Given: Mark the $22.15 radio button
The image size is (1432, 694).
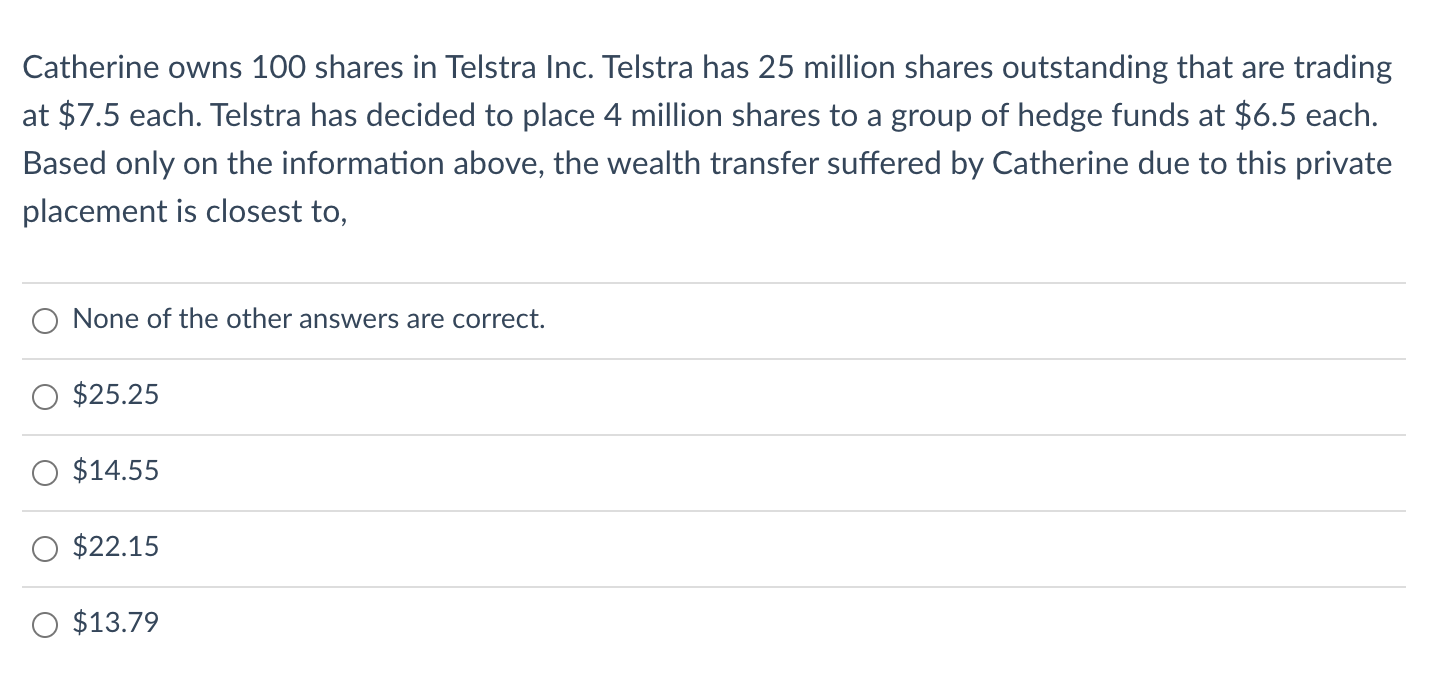Looking at the screenshot, I should (x=45, y=549).
